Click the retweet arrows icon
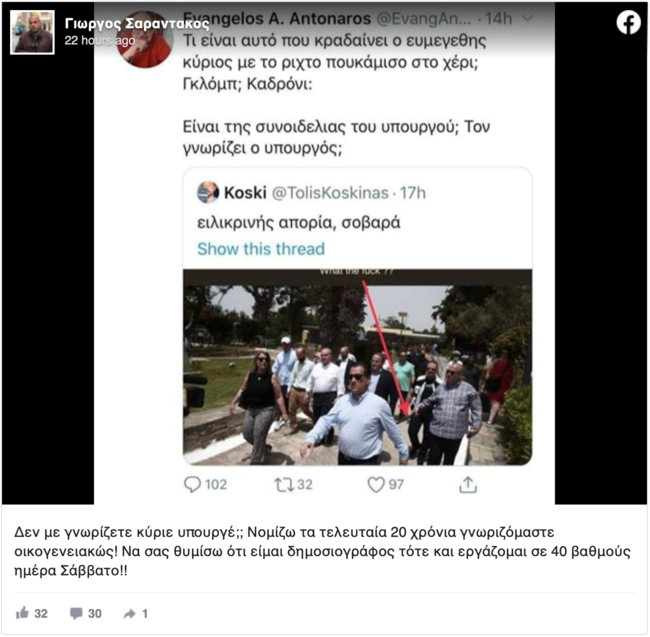Viewport: 650px width, 637px height. pos(284,484)
